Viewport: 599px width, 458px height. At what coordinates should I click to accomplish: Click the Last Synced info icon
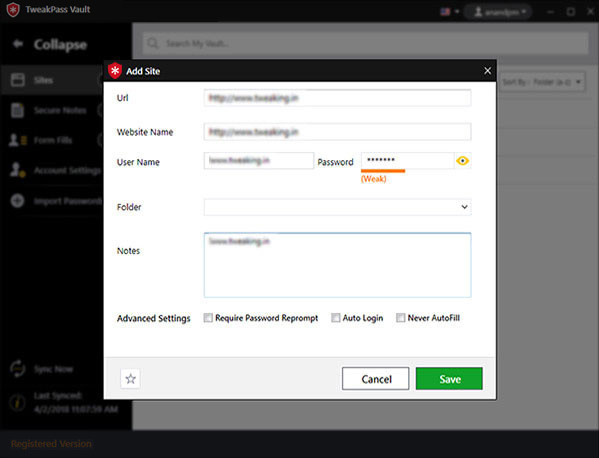click(18, 402)
